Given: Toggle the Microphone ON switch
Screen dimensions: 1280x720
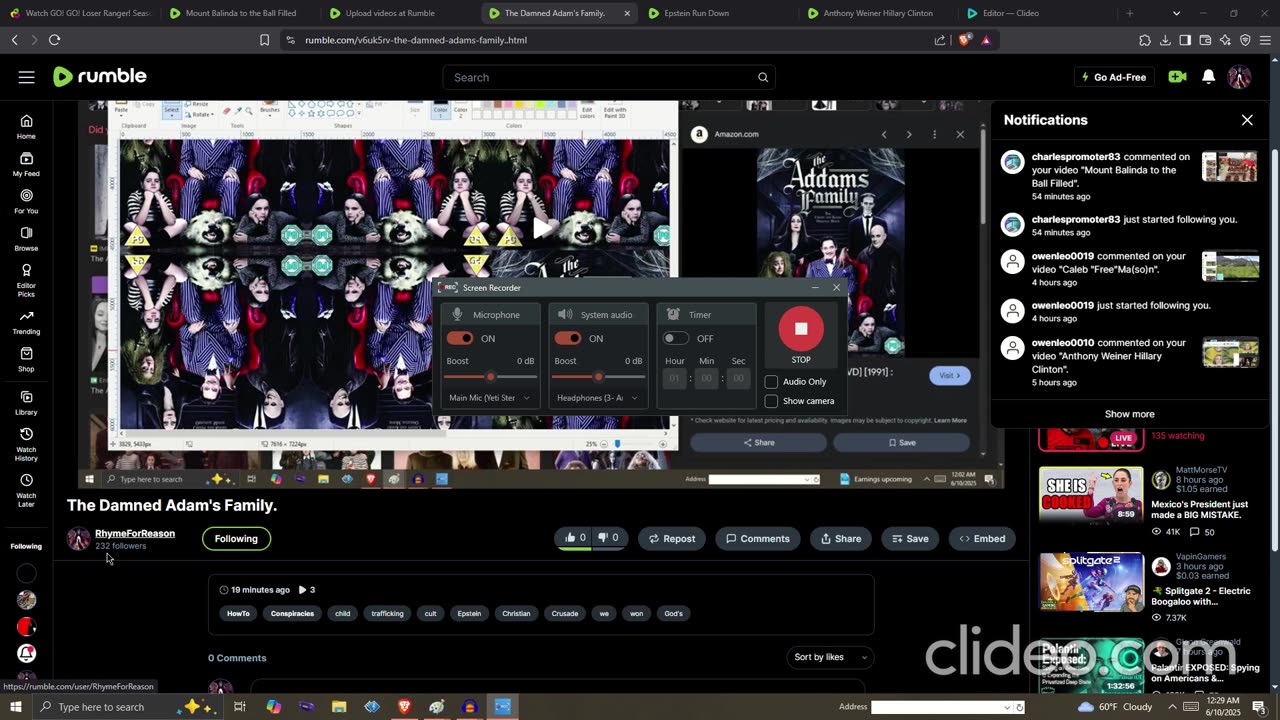Looking at the screenshot, I should pyautogui.click(x=460, y=338).
